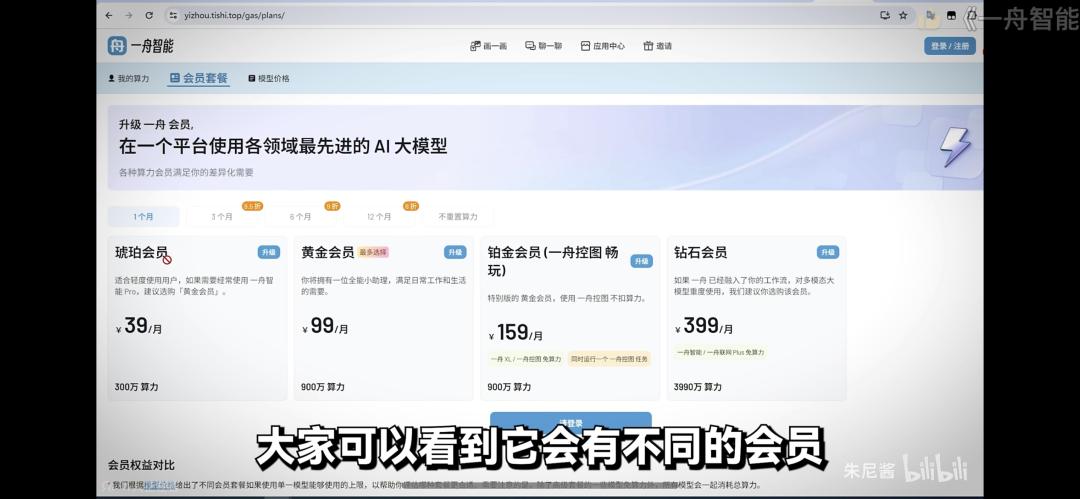Click the 铂金会员 (一舟控图 畅玩) title

pos(553,261)
